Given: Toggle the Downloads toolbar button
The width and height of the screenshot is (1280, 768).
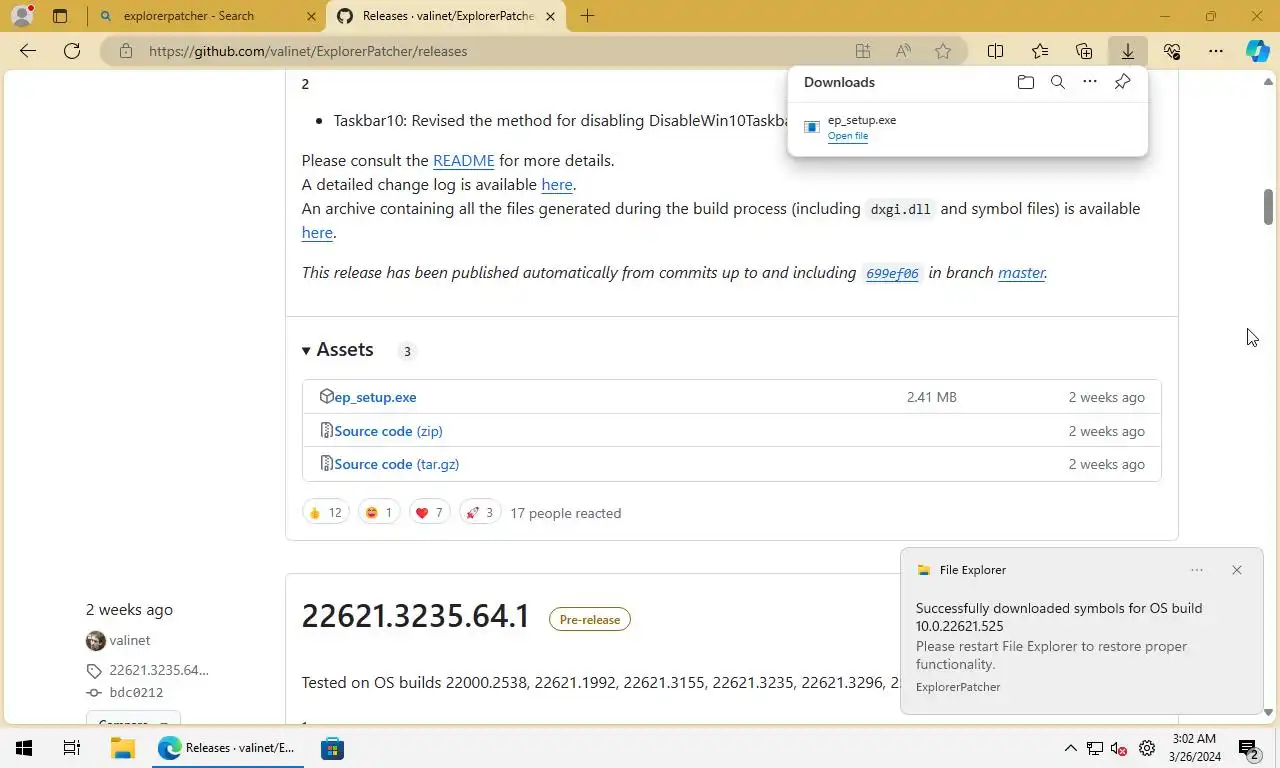Looking at the screenshot, I should point(1128,51).
